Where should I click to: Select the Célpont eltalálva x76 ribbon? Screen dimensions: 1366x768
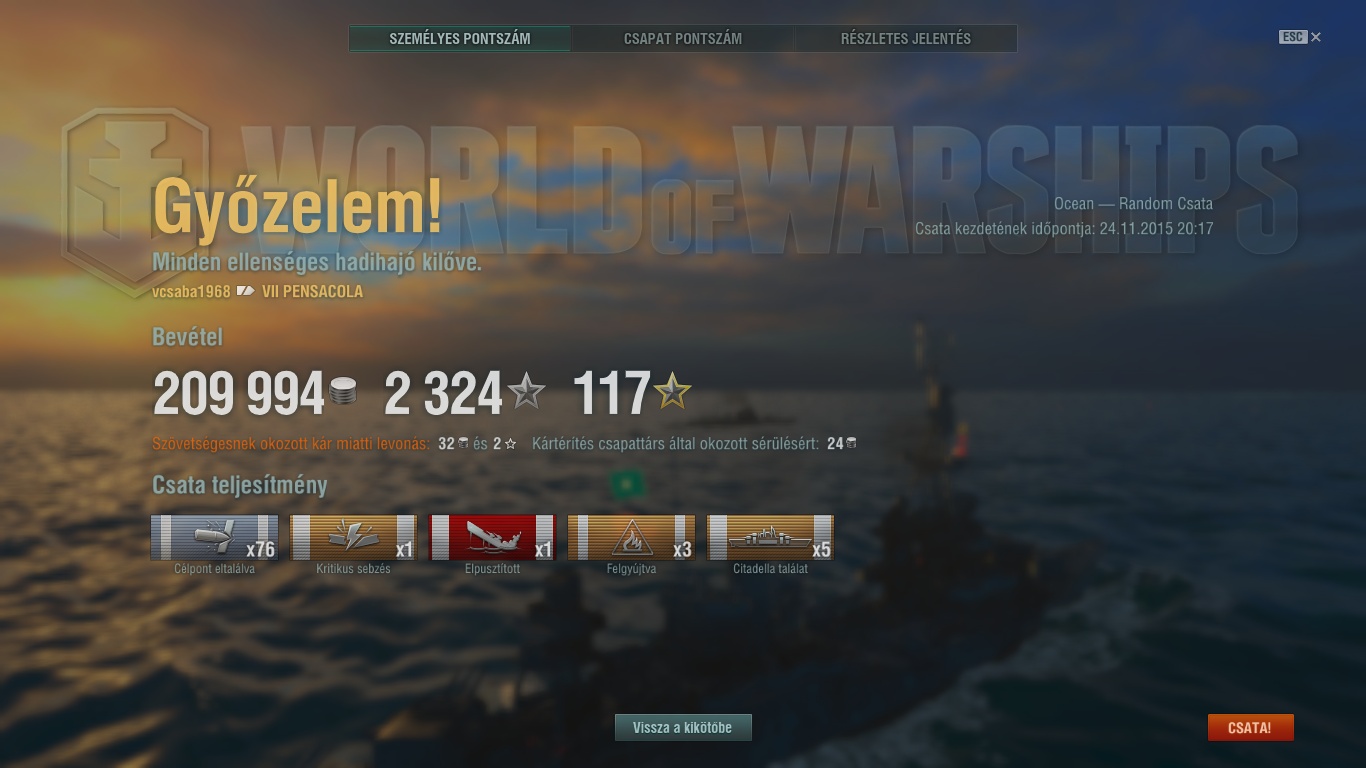coord(215,537)
